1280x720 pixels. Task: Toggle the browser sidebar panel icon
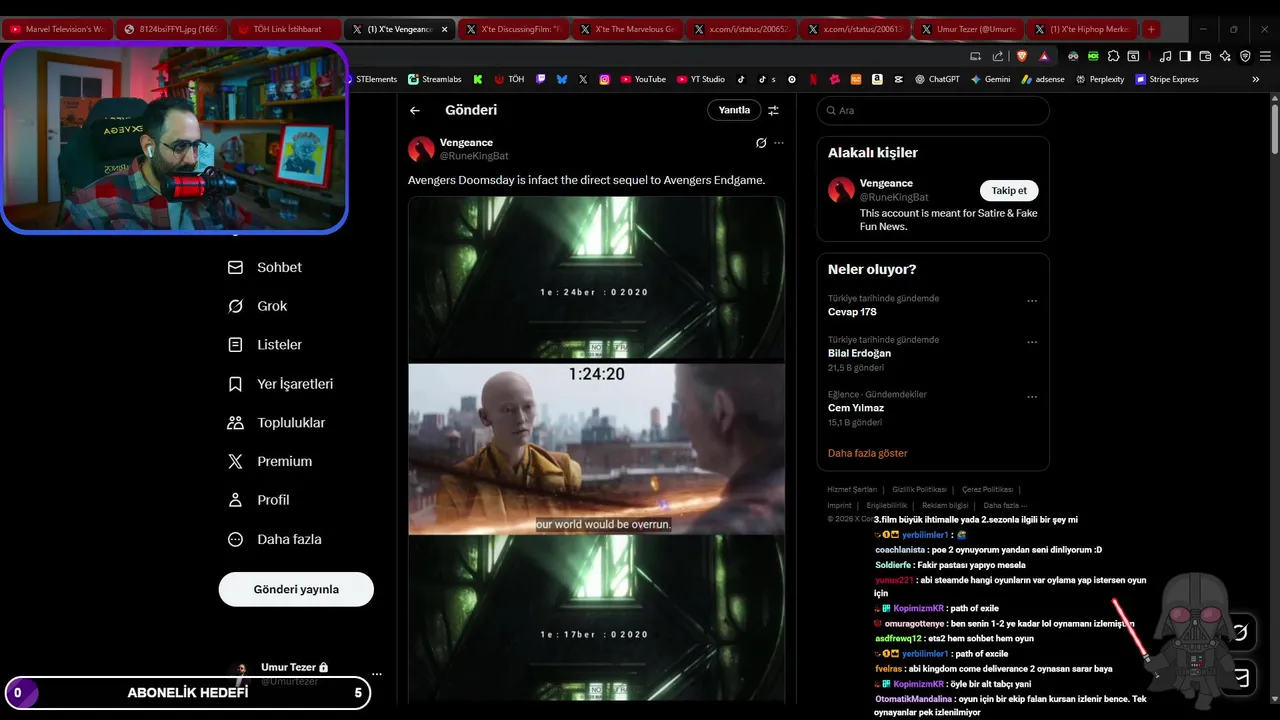coord(1185,56)
